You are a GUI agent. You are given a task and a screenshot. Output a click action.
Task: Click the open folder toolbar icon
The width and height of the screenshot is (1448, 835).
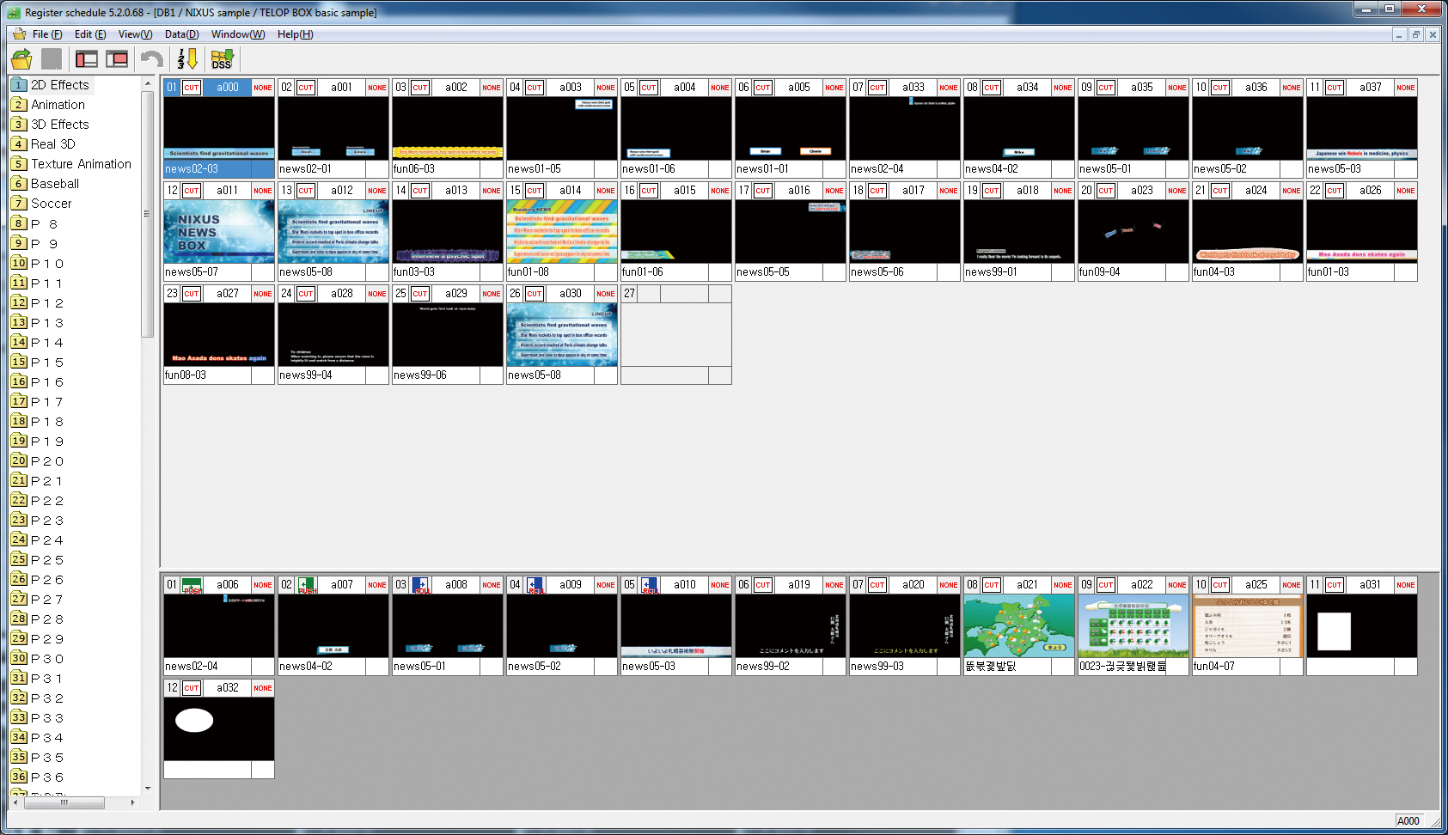pyautogui.click(x=21, y=59)
